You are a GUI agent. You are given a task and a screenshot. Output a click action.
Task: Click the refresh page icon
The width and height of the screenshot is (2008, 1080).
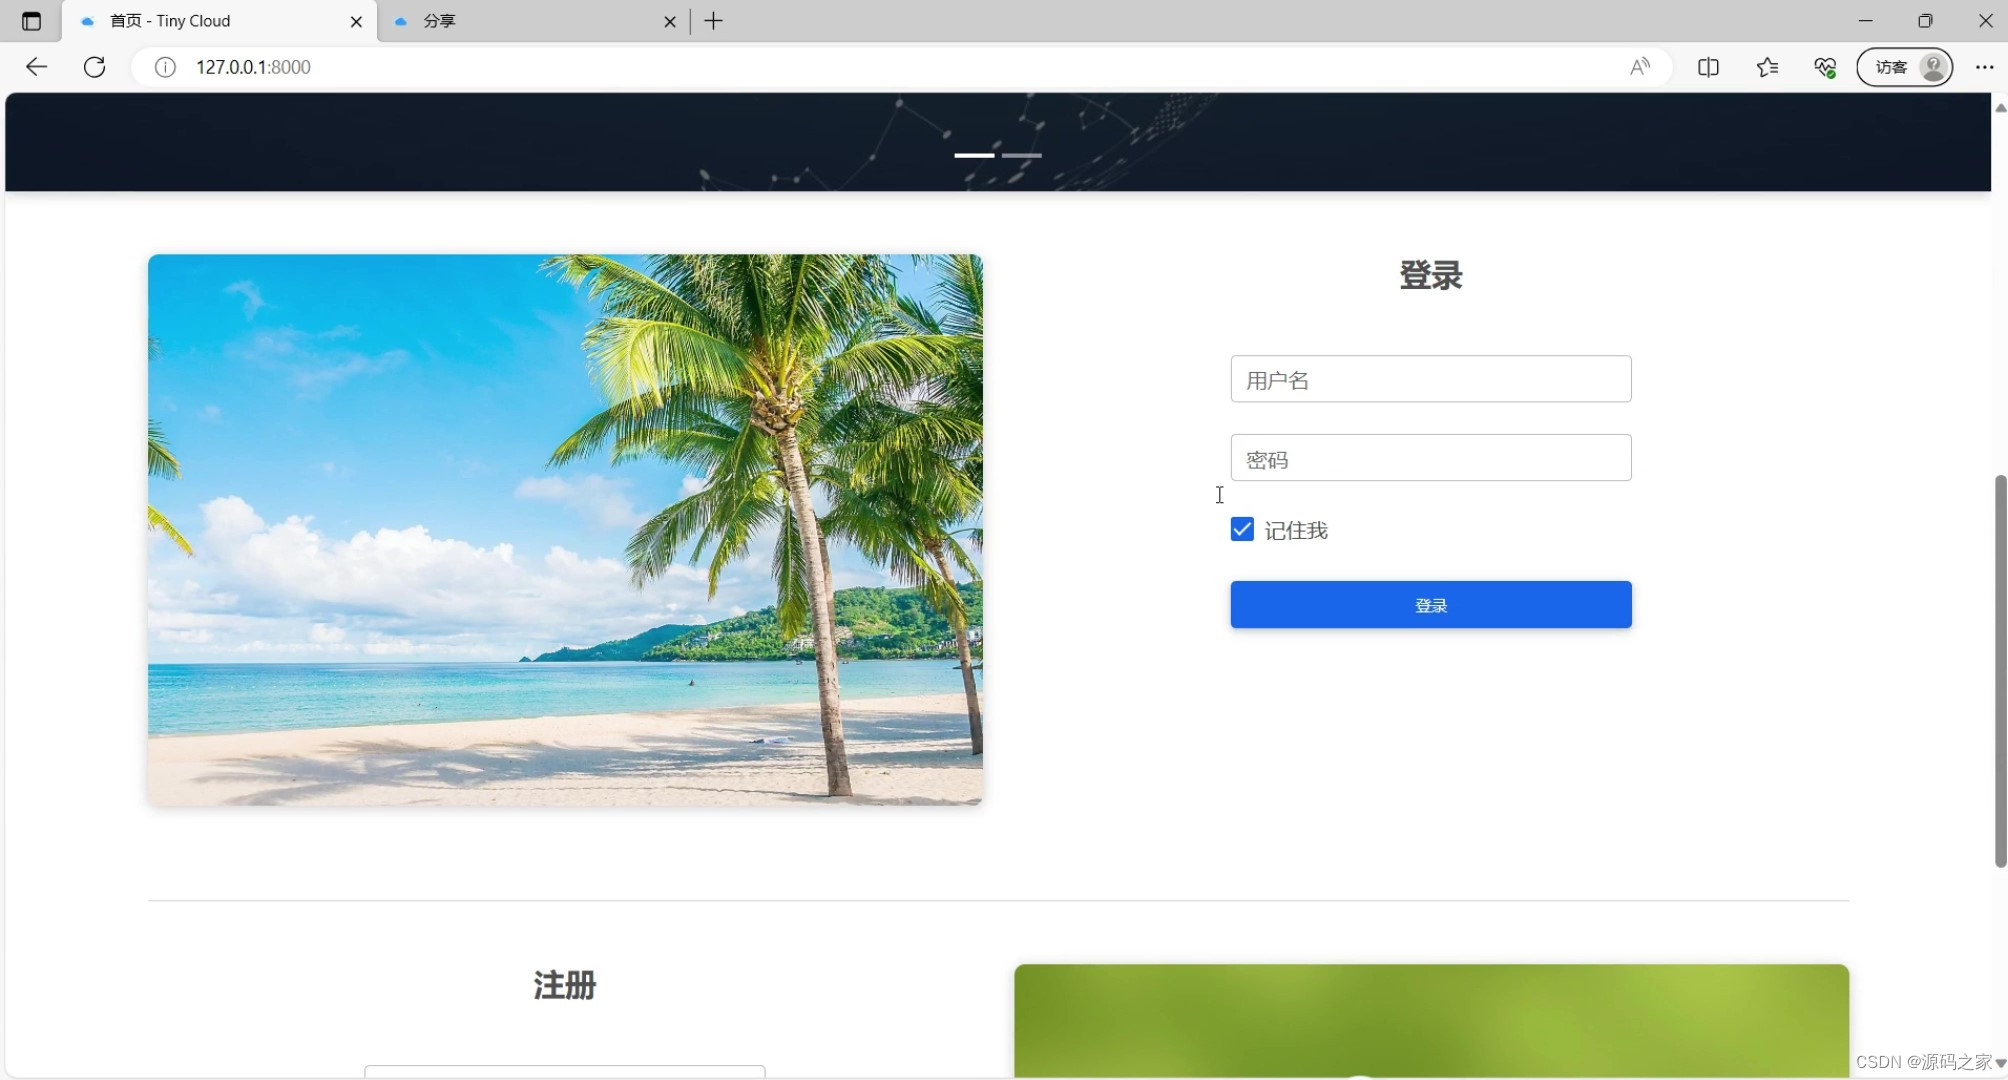[x=93, y=67]
